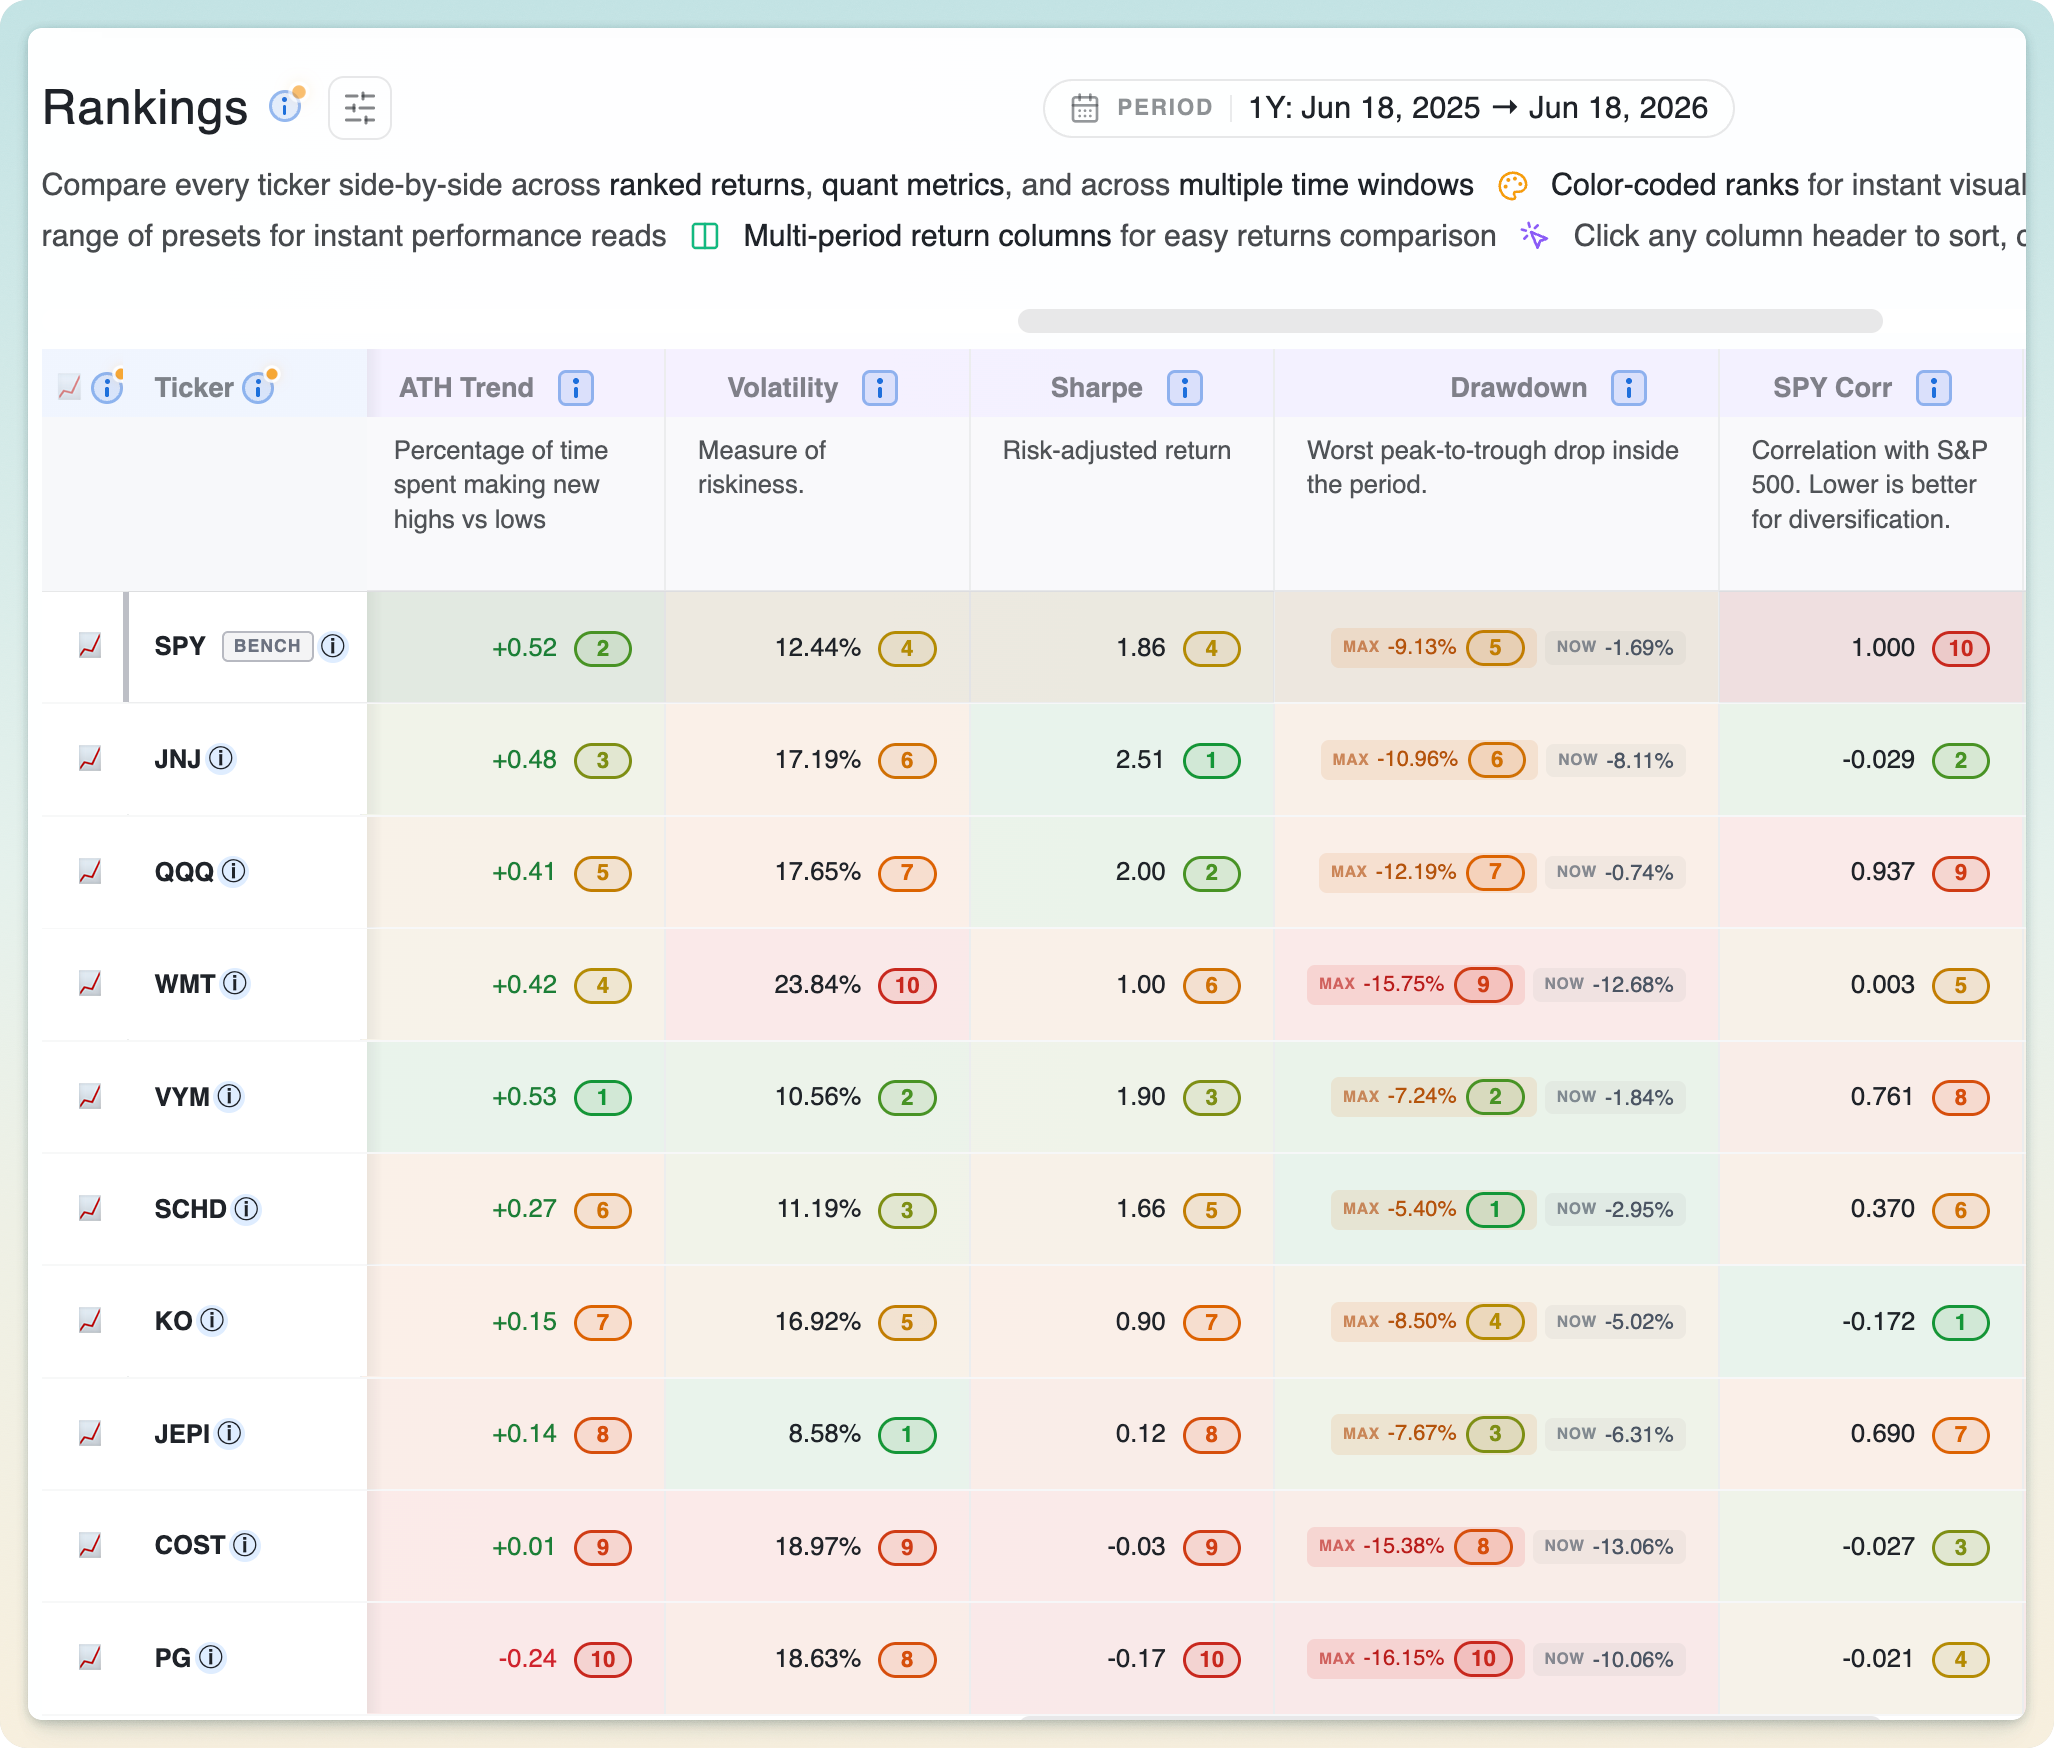Open info icon next to JEPI ticker

tap(229, 1434)
